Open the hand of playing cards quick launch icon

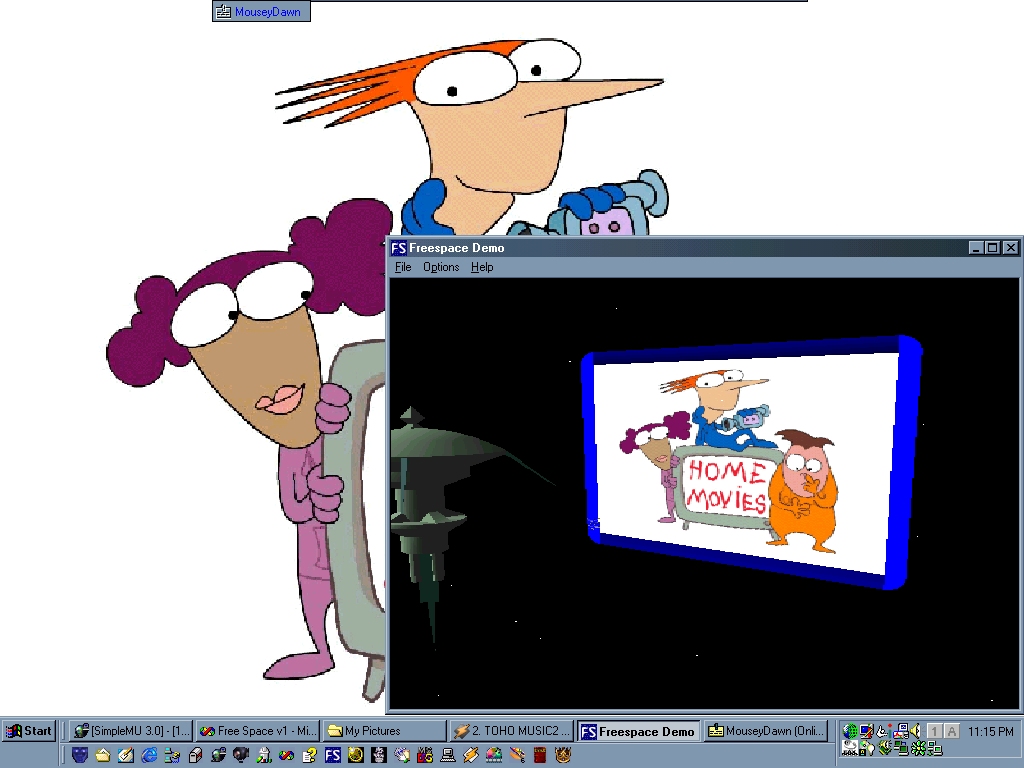click(402, 755)
